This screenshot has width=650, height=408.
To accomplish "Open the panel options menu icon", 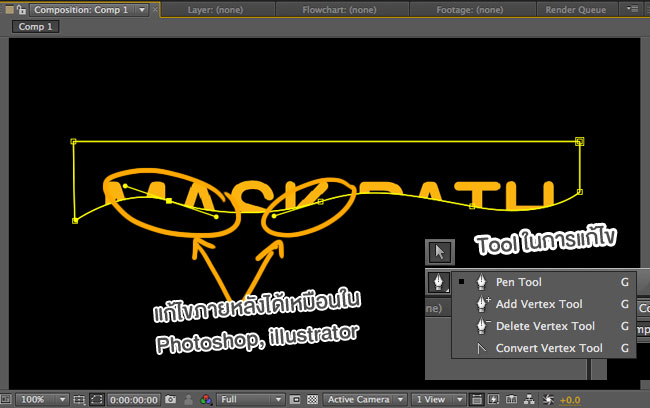I will [632, 9].
